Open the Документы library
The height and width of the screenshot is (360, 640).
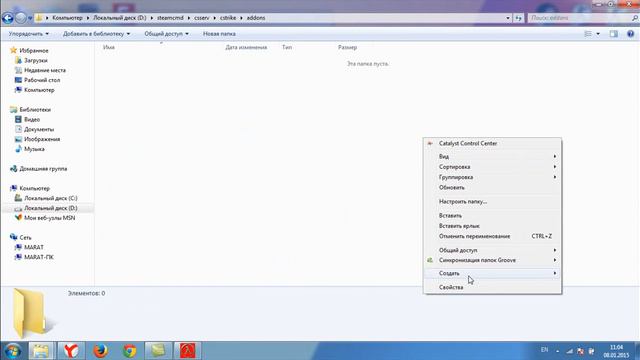tap(39, 129)
